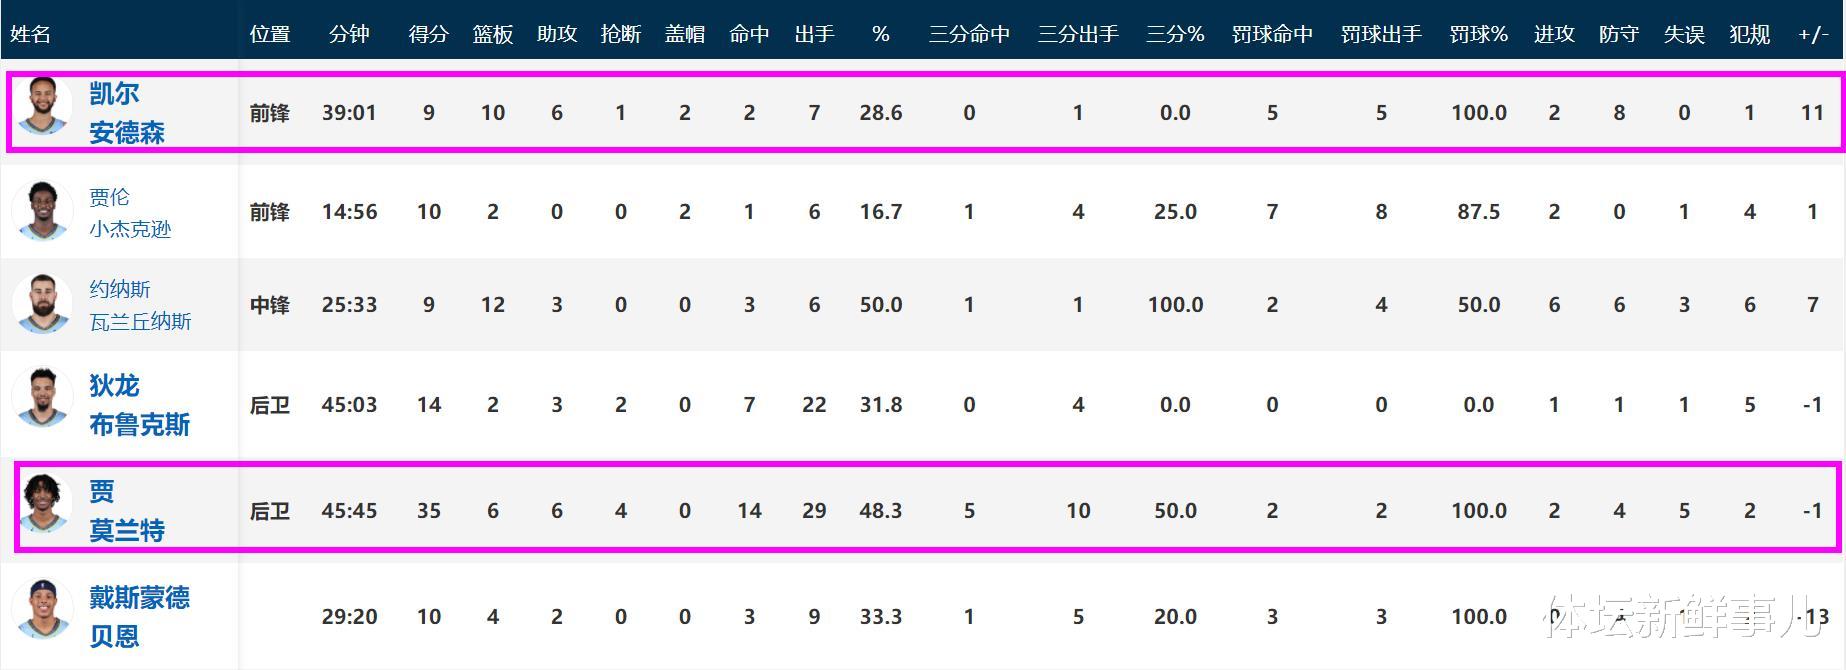Screen dimensions: 1846x670
Task: Click Dillon Brooks's player headshot
Action: pyautogui.click(x=43, y=398)
